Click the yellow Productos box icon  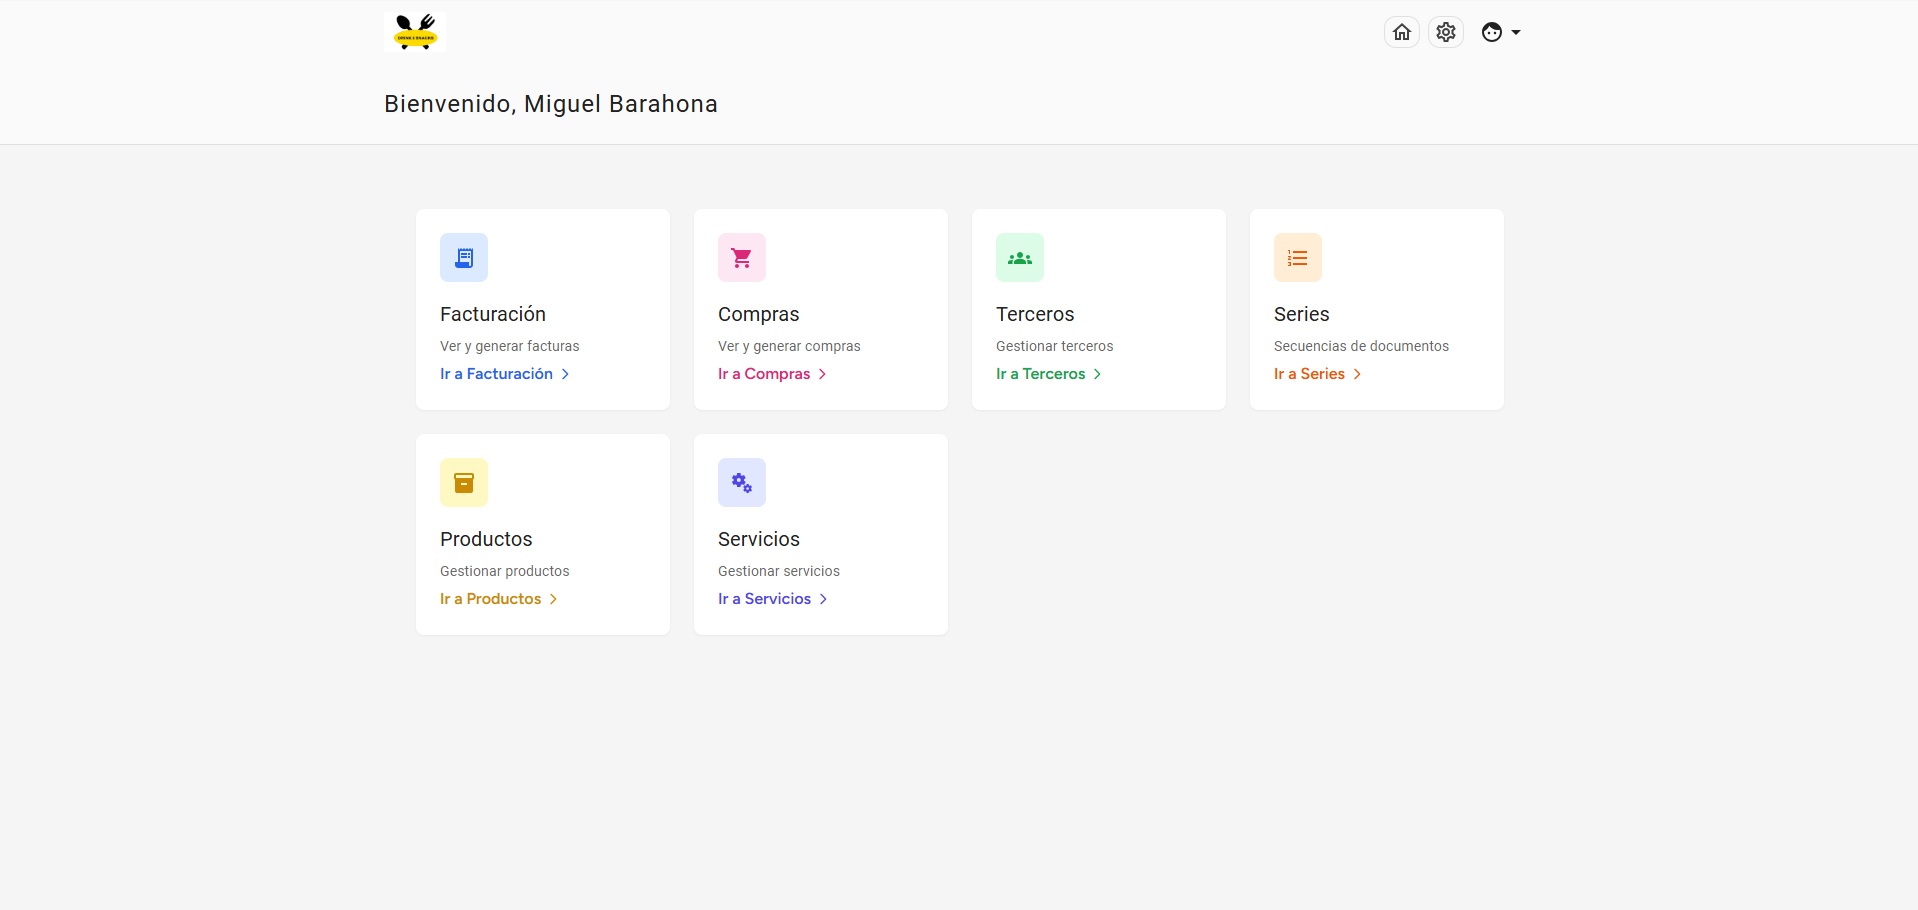coord(464,483)
